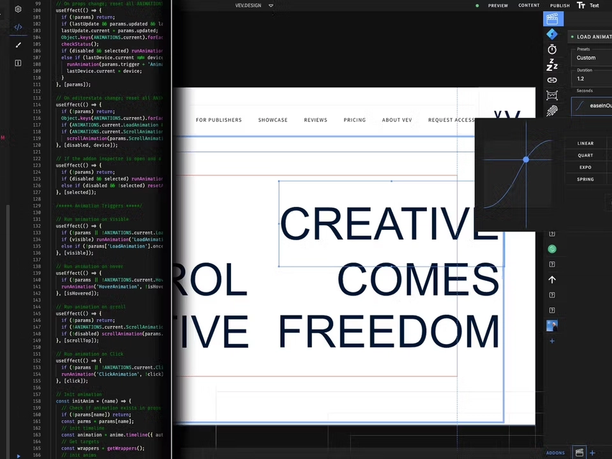Click code line '}, [scrollTop]);'
612x459 pixels.
tap(77, 340)
